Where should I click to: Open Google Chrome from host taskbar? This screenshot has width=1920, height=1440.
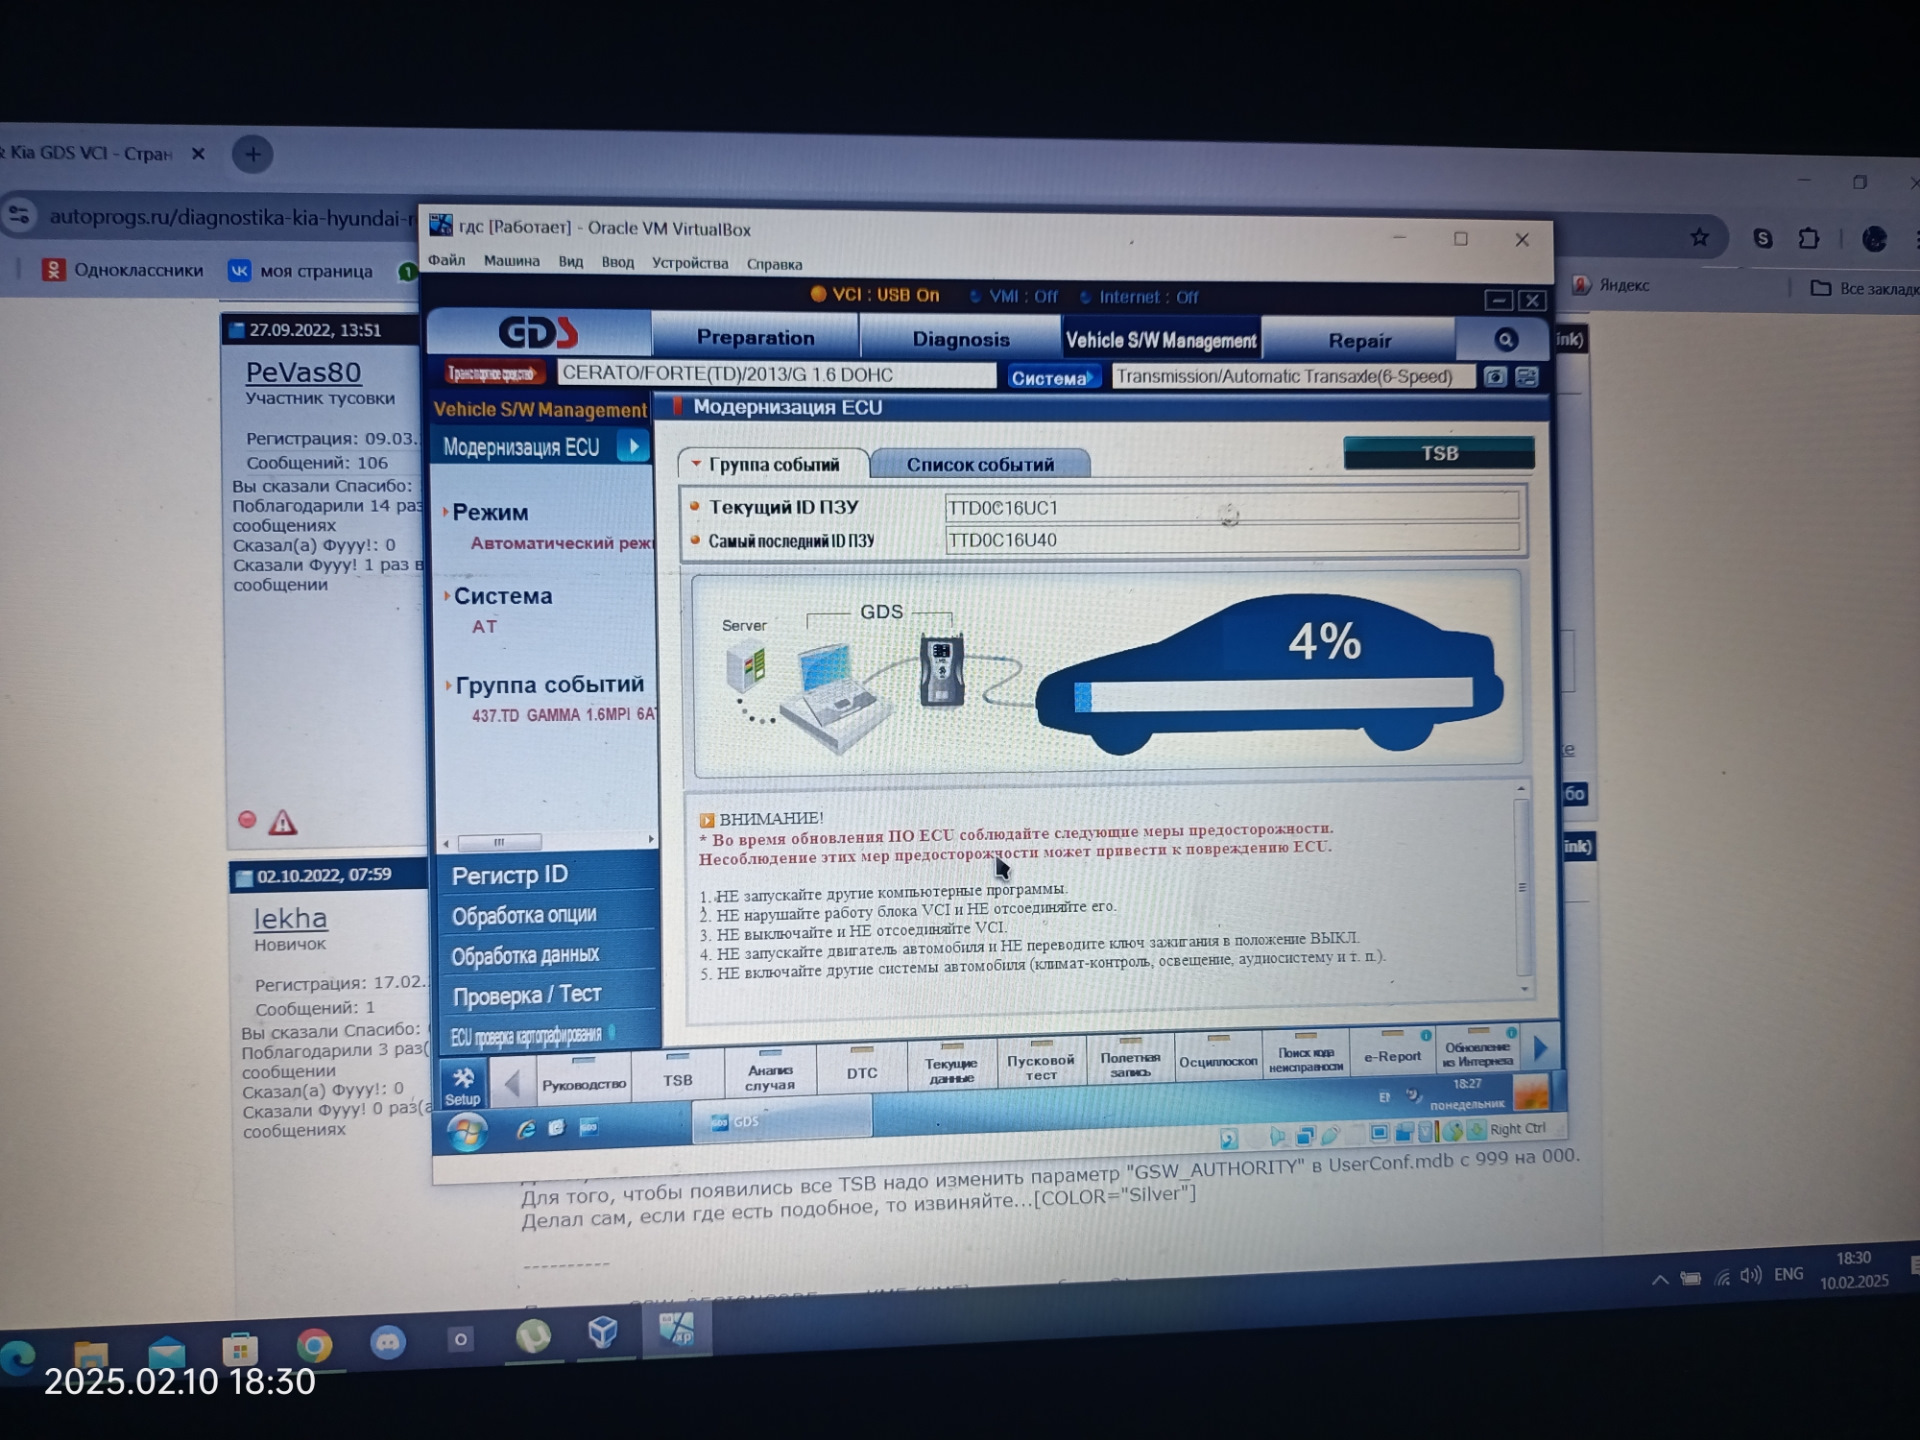[314, 1346]
